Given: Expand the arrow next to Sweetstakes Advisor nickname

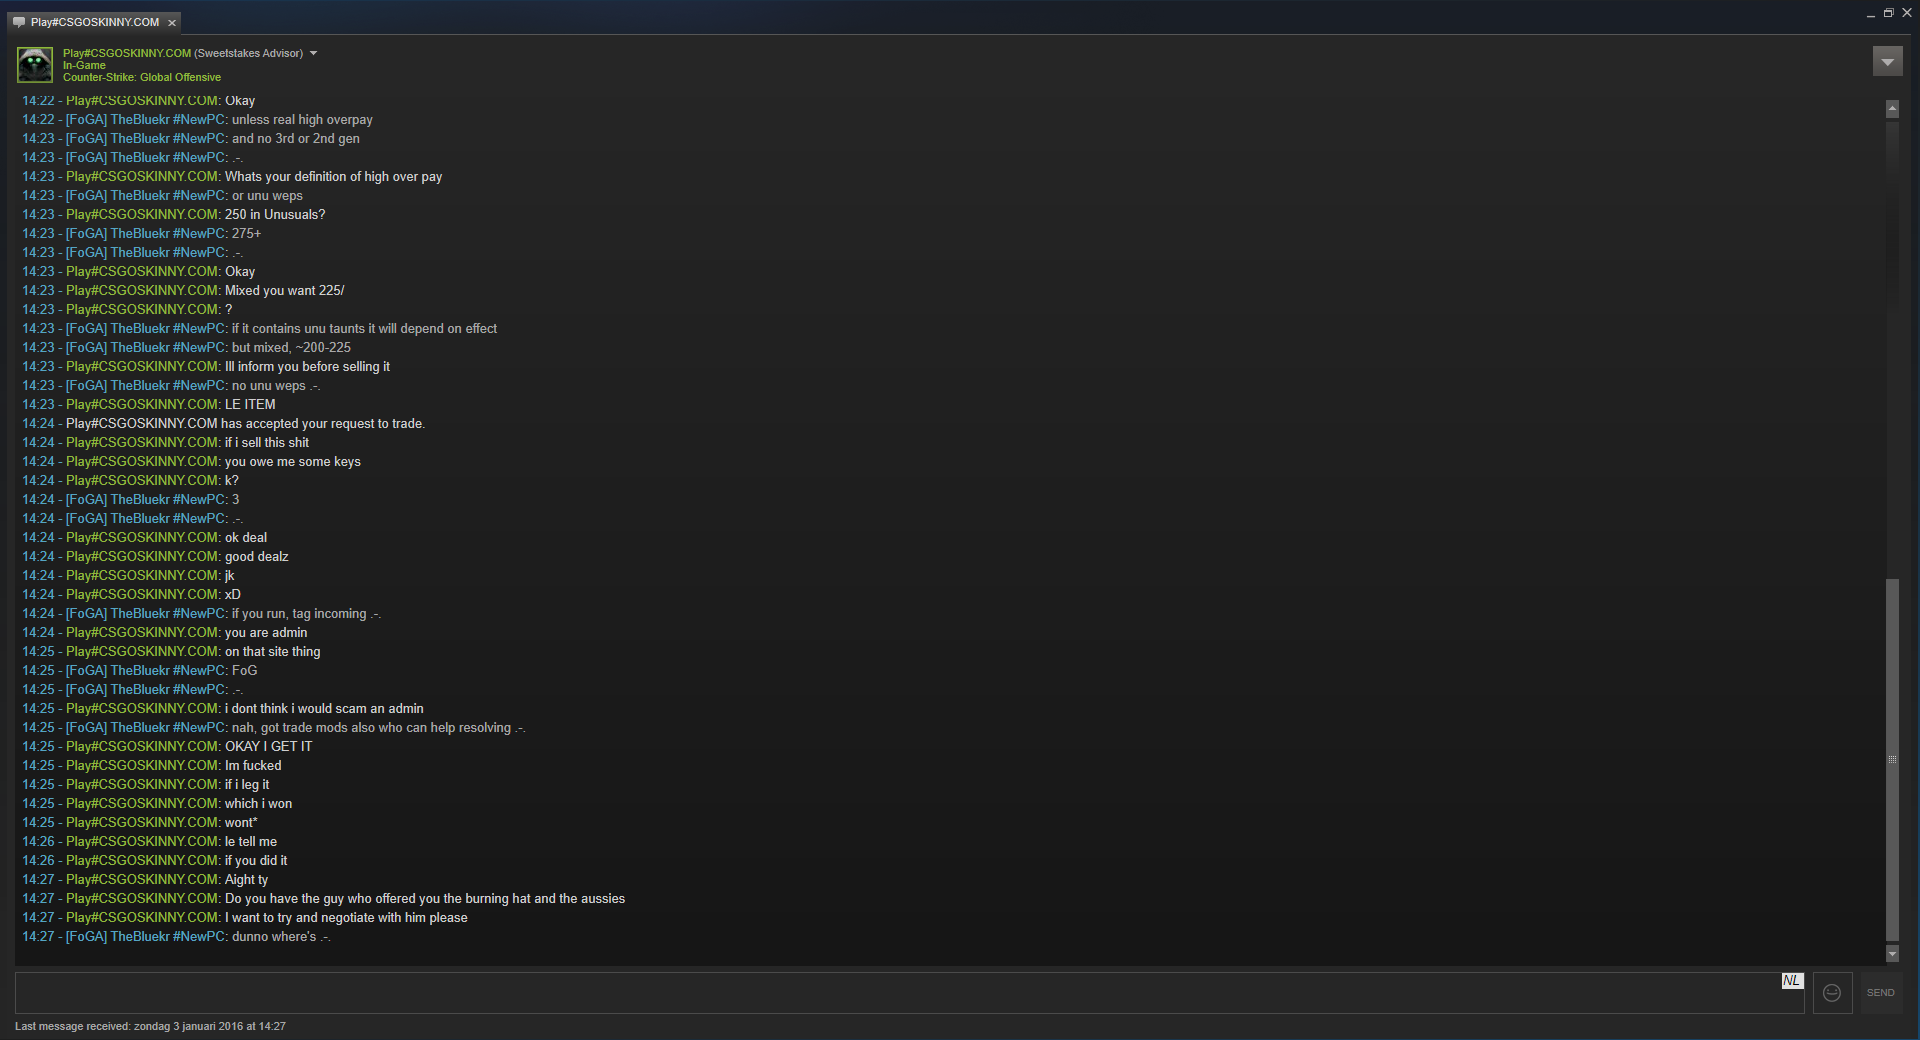Looking at the screenshot, I should [313, 53].
